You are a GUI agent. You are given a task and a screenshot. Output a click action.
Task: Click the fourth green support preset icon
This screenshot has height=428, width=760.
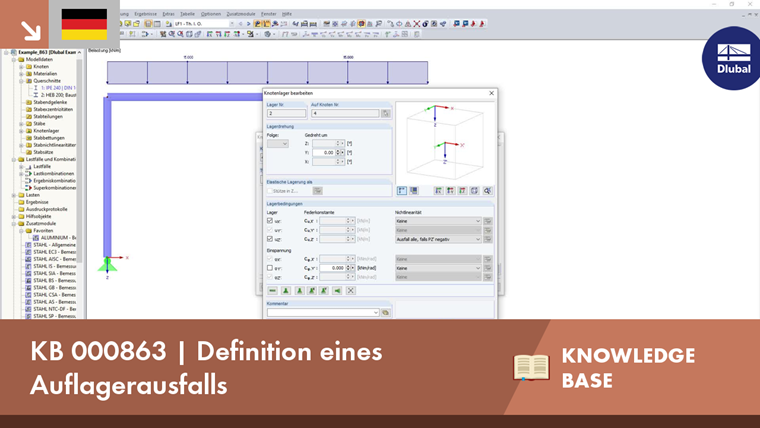point(324,291)
